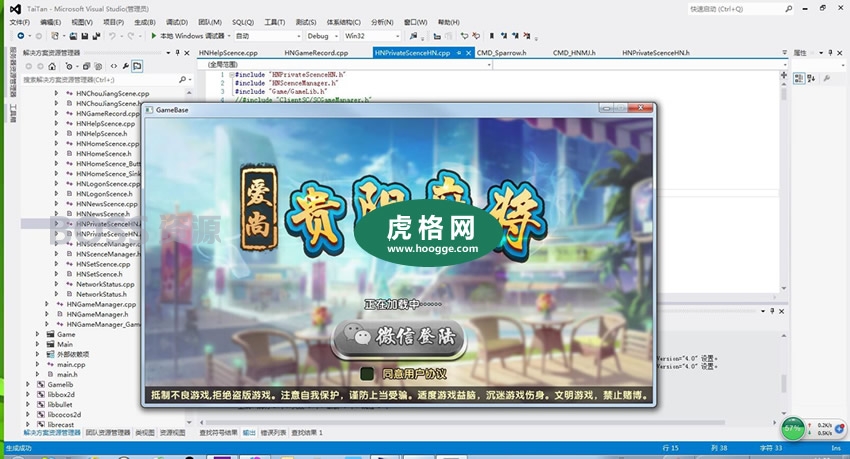Click the search magnifier in Solution Explorer
This screenshot has height=459, width=850.
[x=182, y=80]
